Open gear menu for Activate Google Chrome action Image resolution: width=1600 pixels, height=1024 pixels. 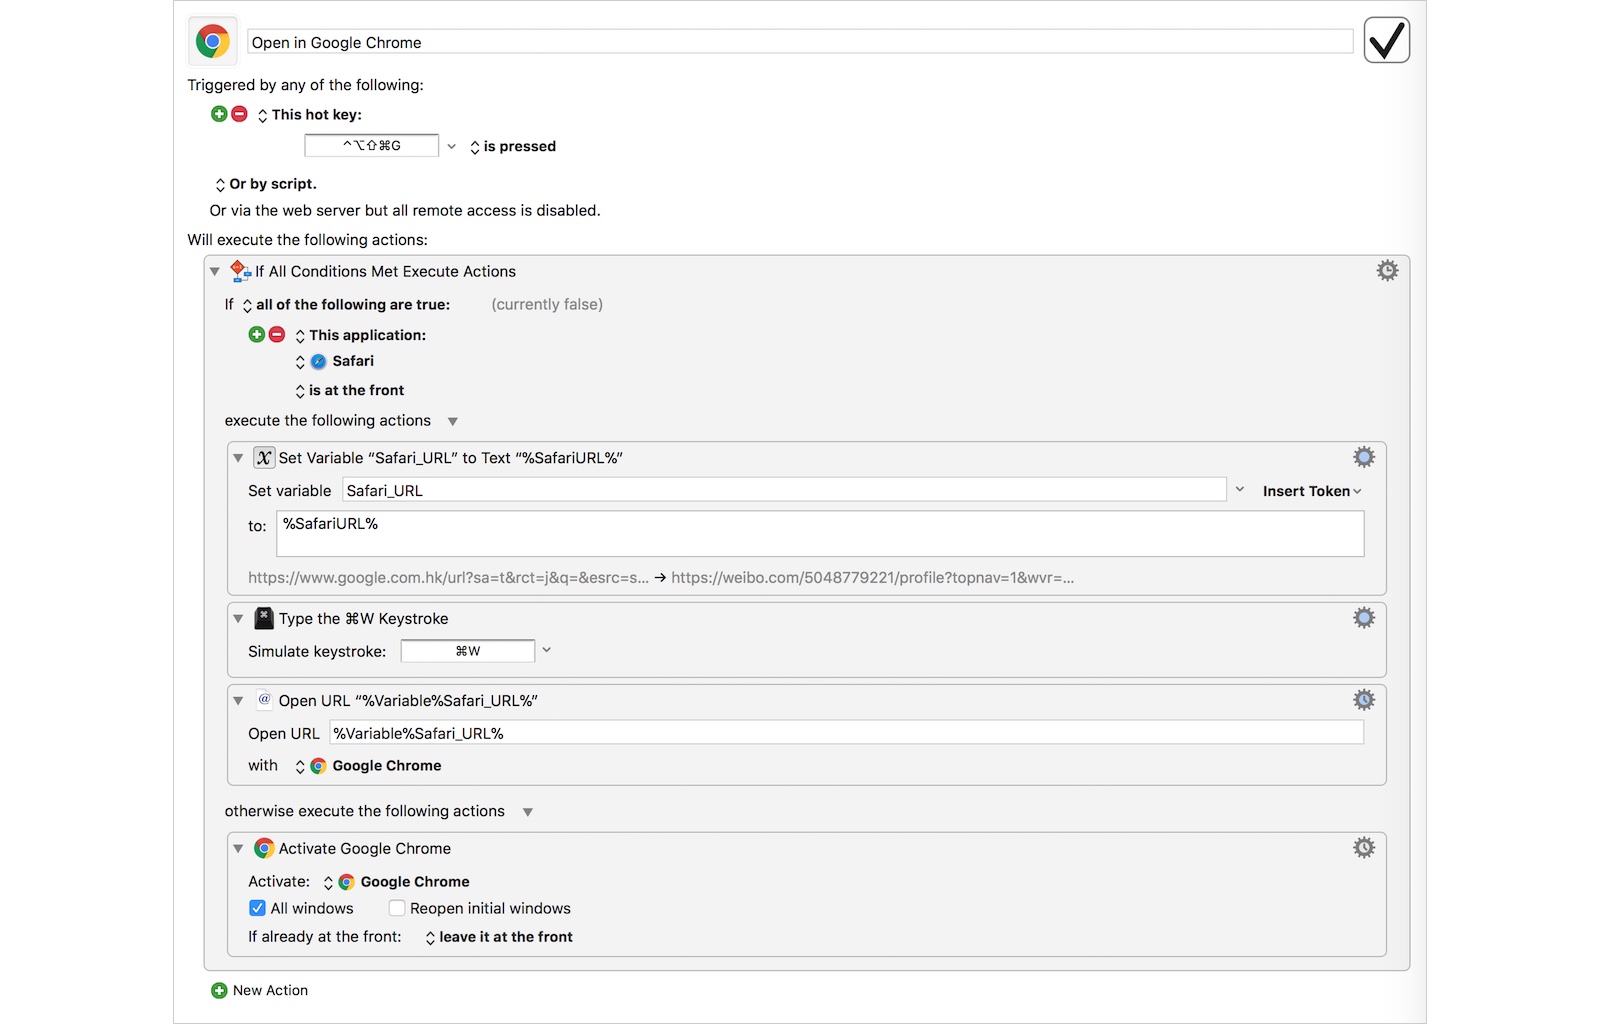point(1364,848)
